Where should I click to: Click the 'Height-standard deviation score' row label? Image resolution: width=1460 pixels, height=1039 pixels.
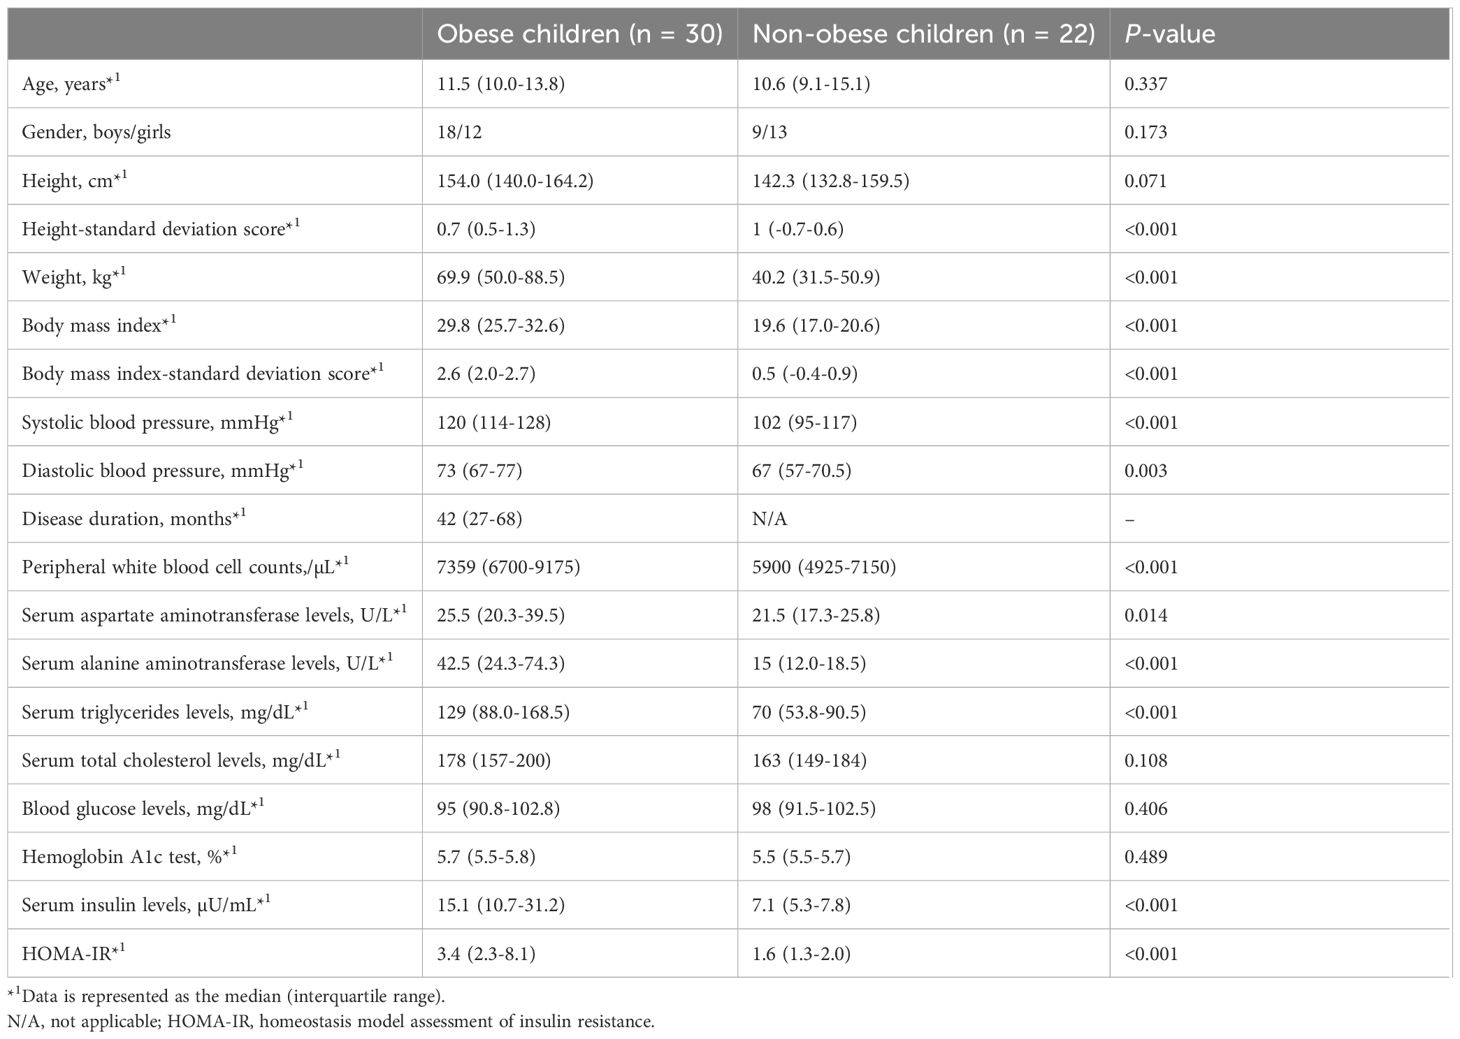[x=161, y=228]
